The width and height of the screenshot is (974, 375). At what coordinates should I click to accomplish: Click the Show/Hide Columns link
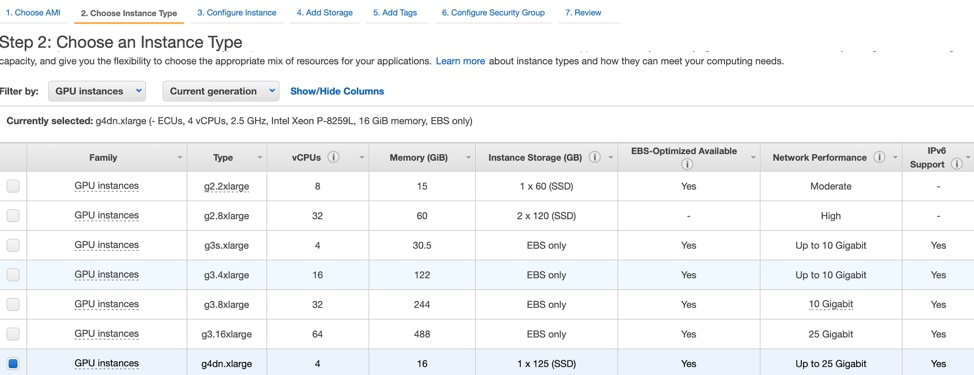click(x=337, y=91)
